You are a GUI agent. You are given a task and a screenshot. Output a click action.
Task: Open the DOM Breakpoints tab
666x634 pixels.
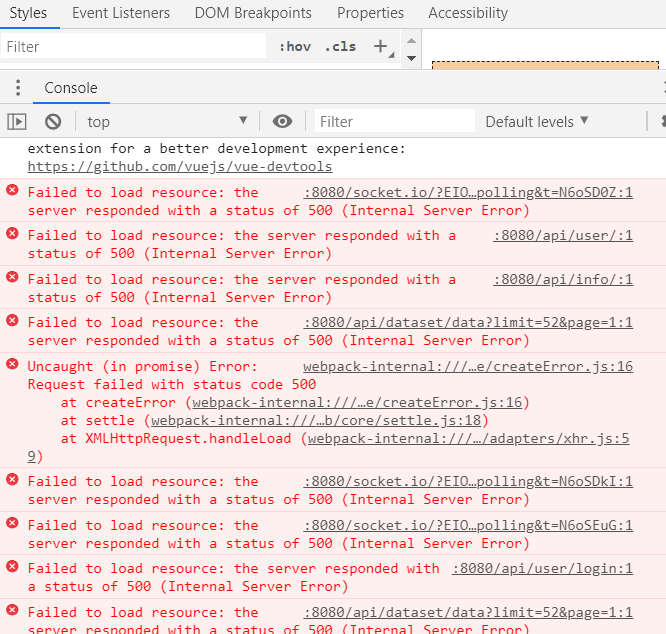[x=253, y=13]
